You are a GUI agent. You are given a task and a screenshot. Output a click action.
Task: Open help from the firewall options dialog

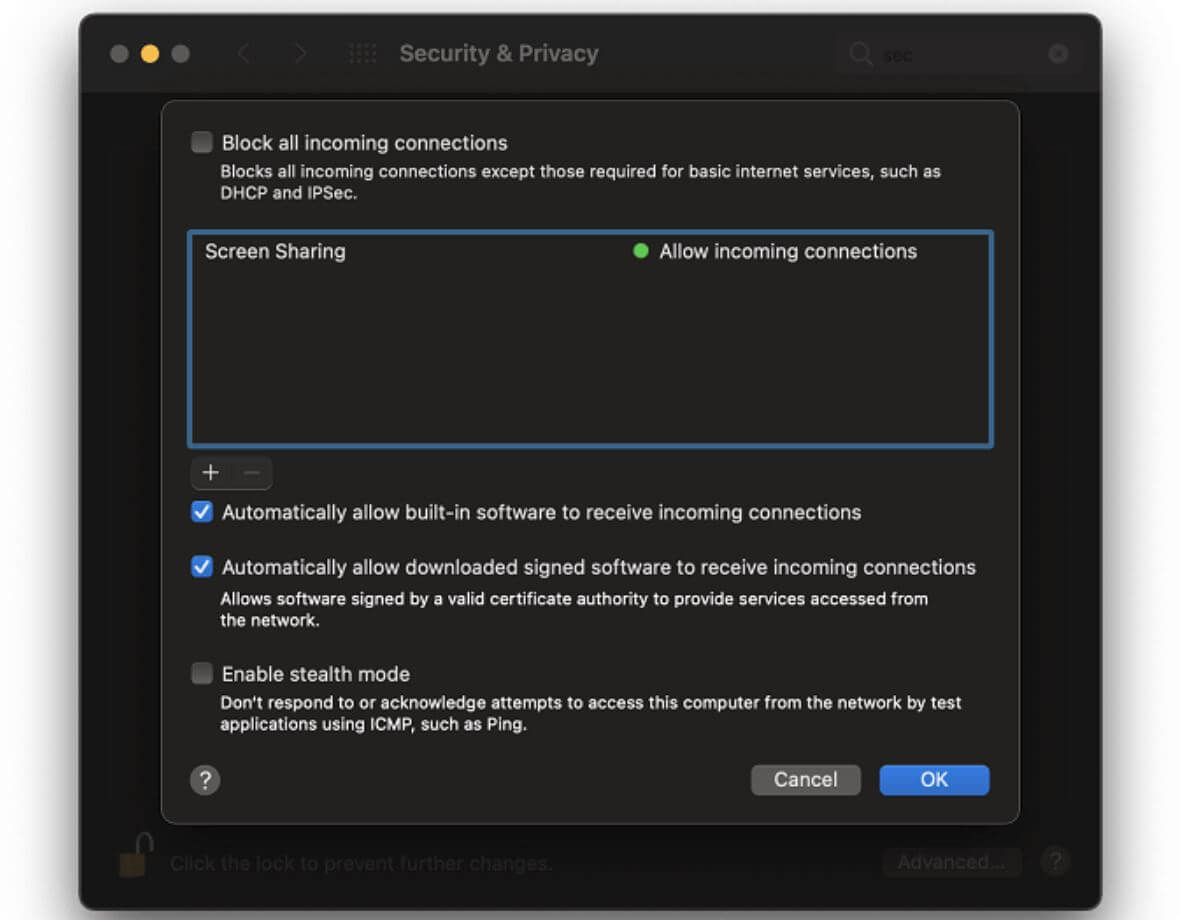click(205, 780)
